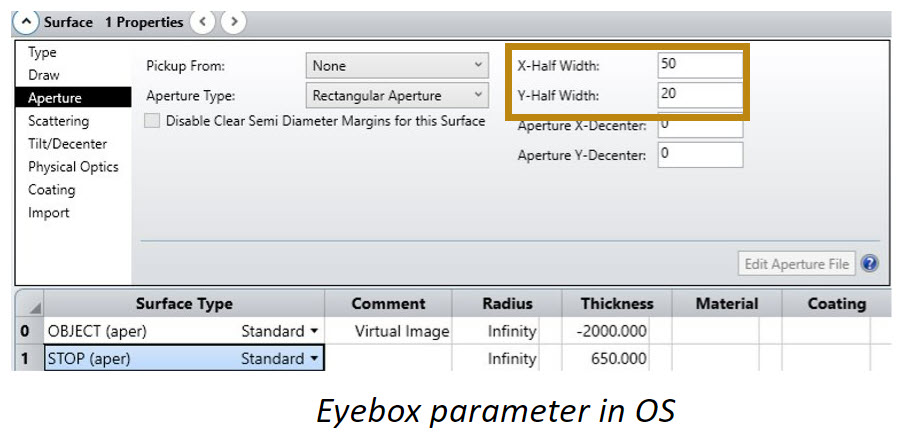
Task: Click the Material cell of OBJECT row
Action: (x=716, y=331)
